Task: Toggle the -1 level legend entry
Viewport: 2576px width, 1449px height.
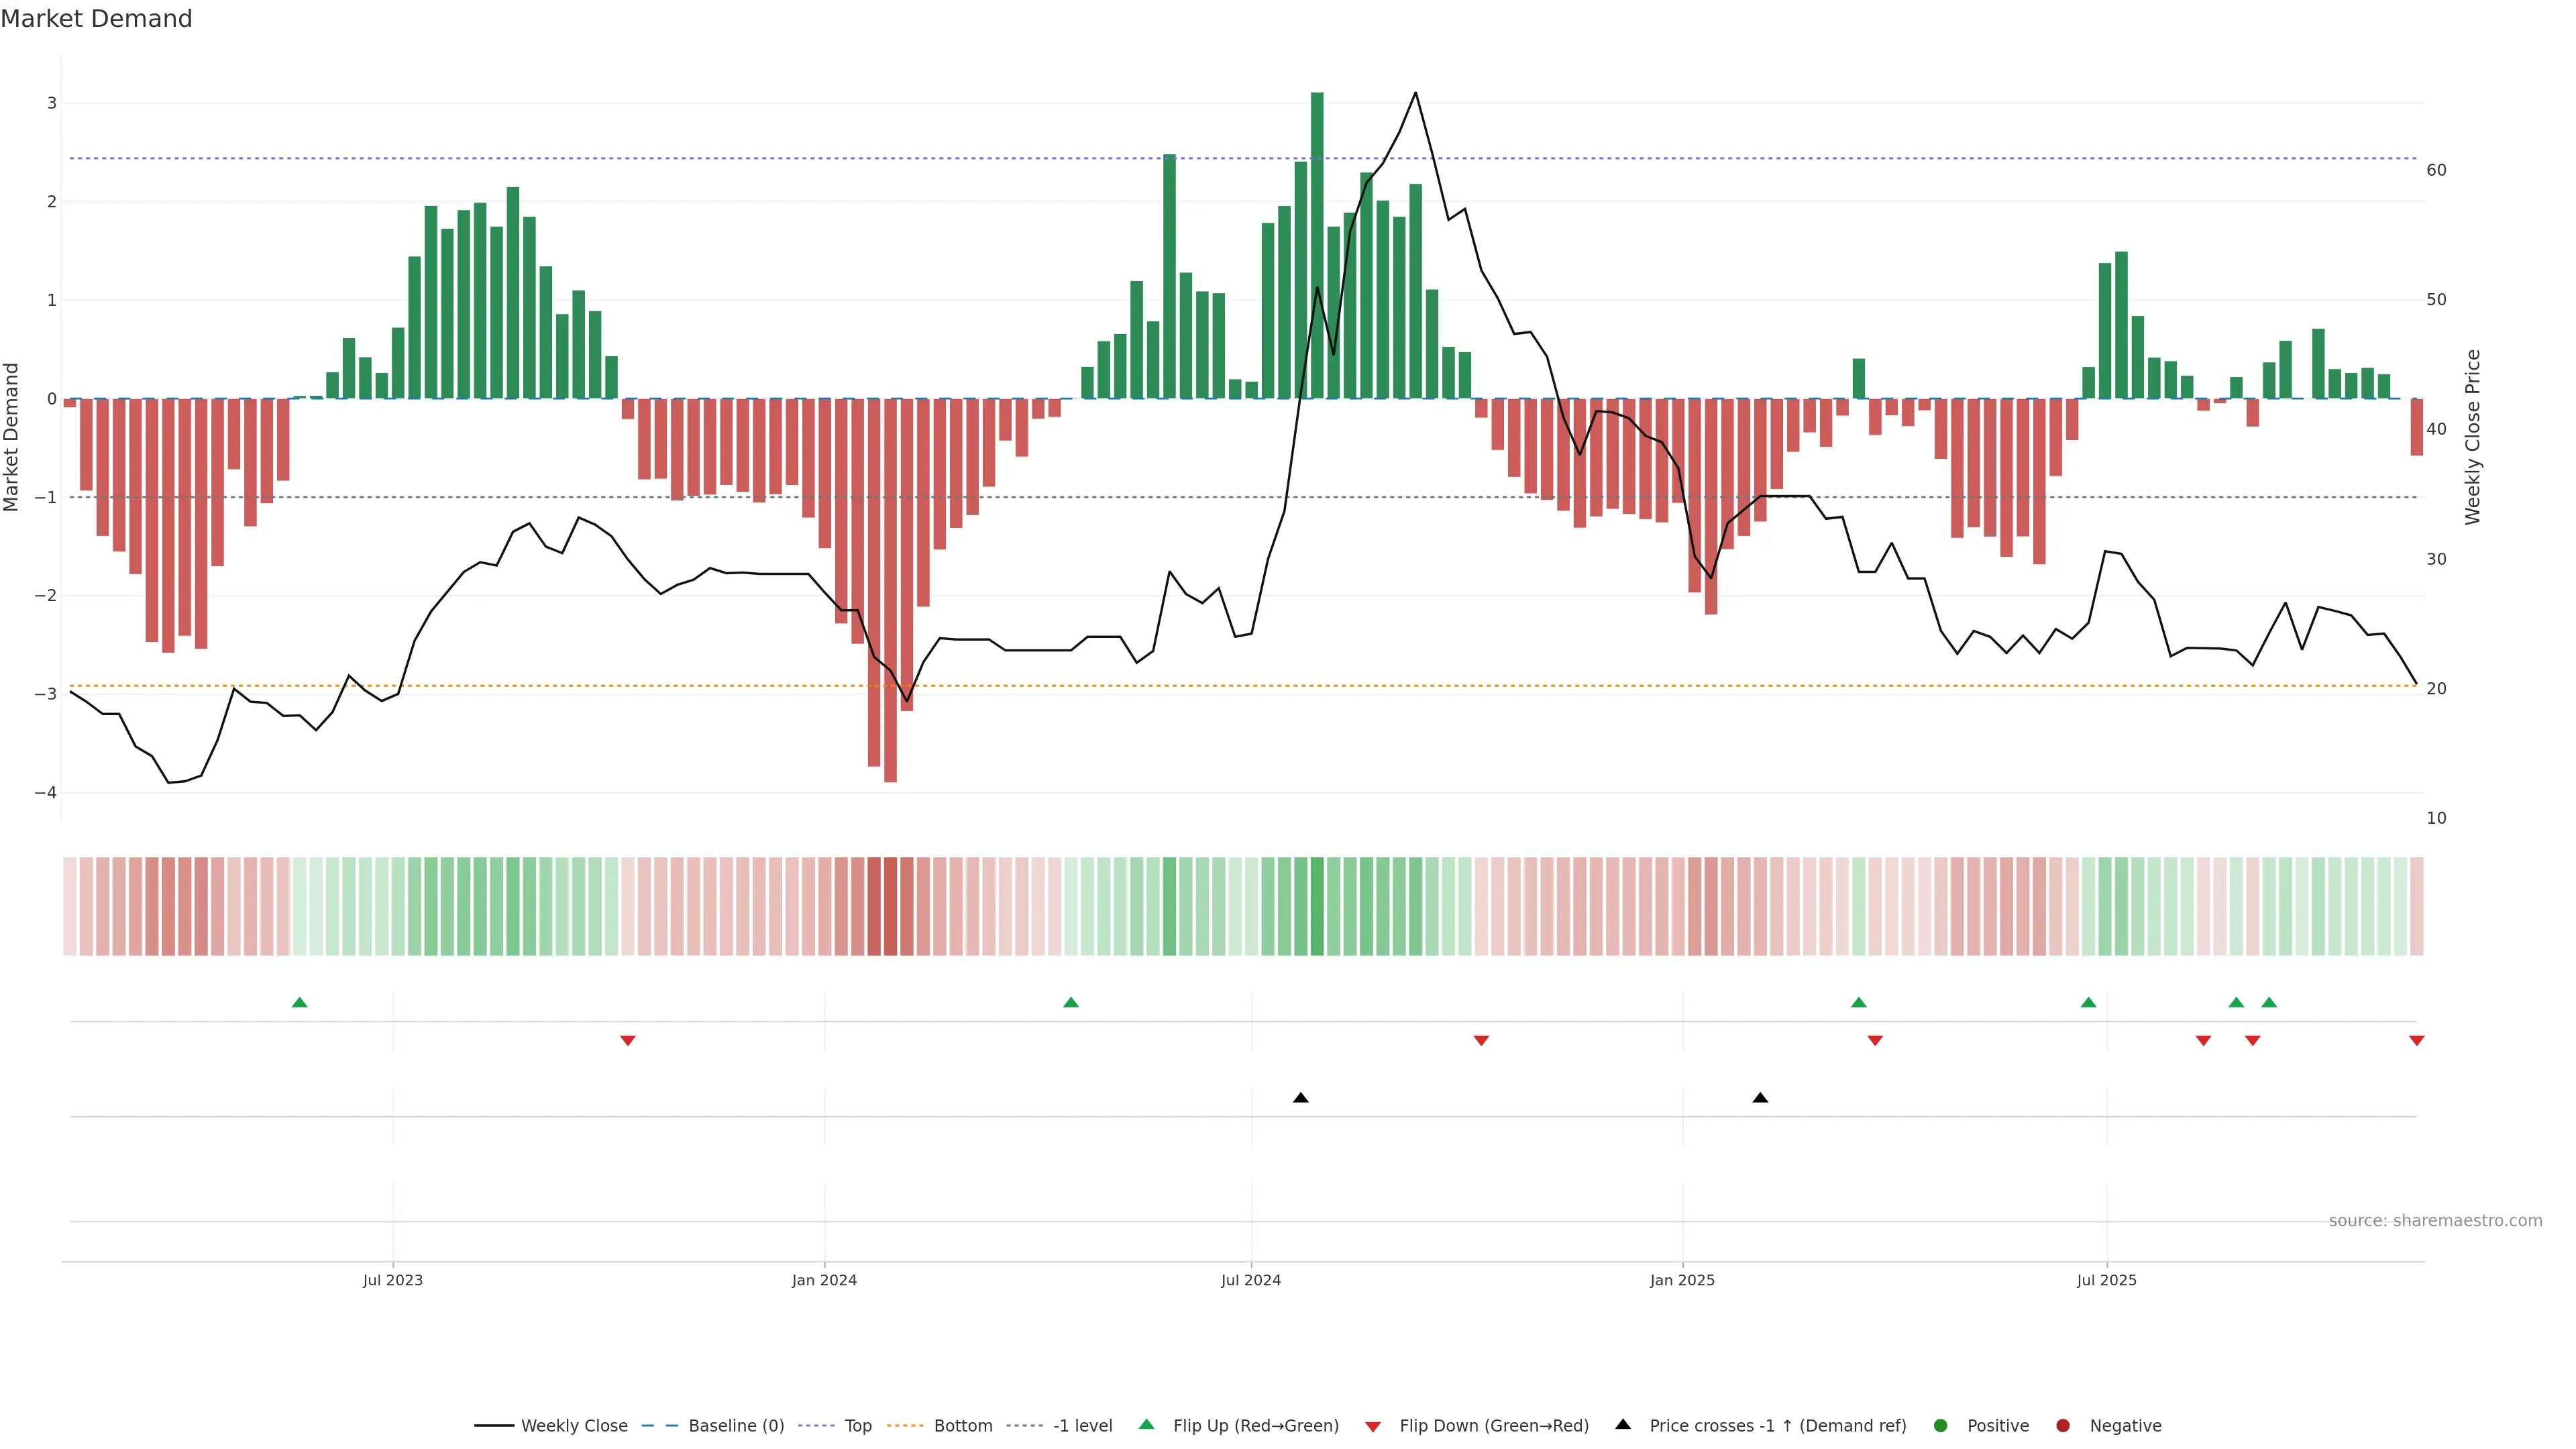Action: tap(1082, 1425)
